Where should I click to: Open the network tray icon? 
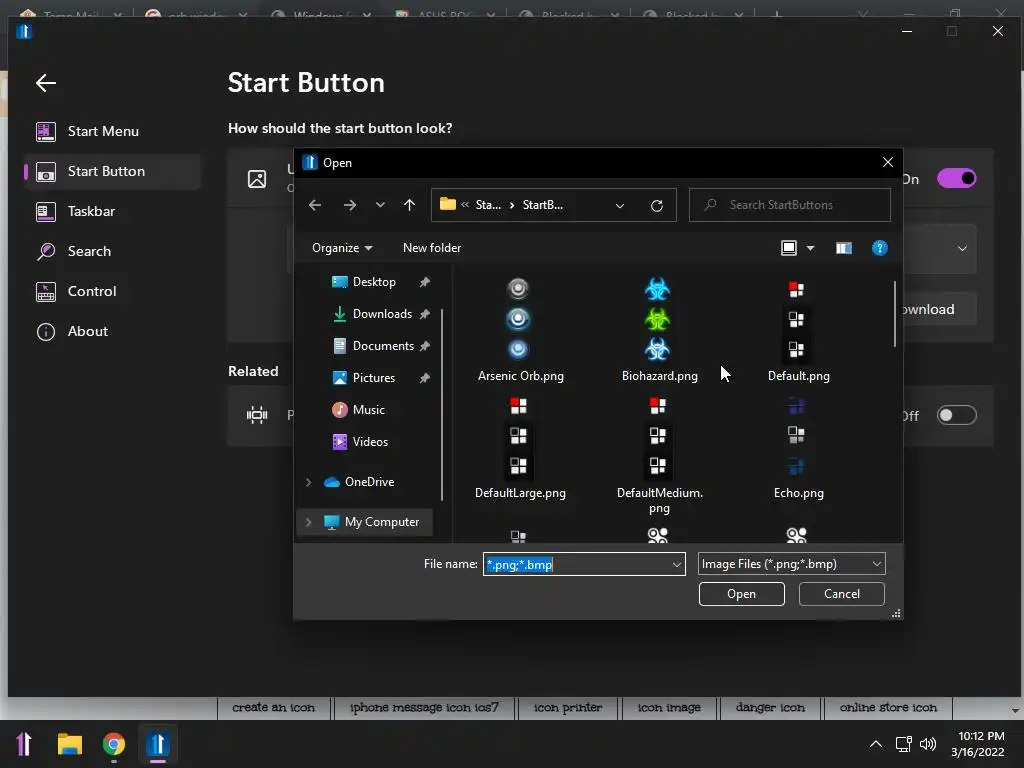[904, 744]
